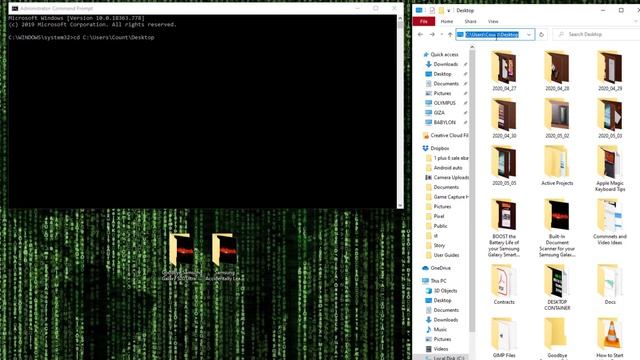
Task: Open Videos under This PC
Action: click(440, 349)
